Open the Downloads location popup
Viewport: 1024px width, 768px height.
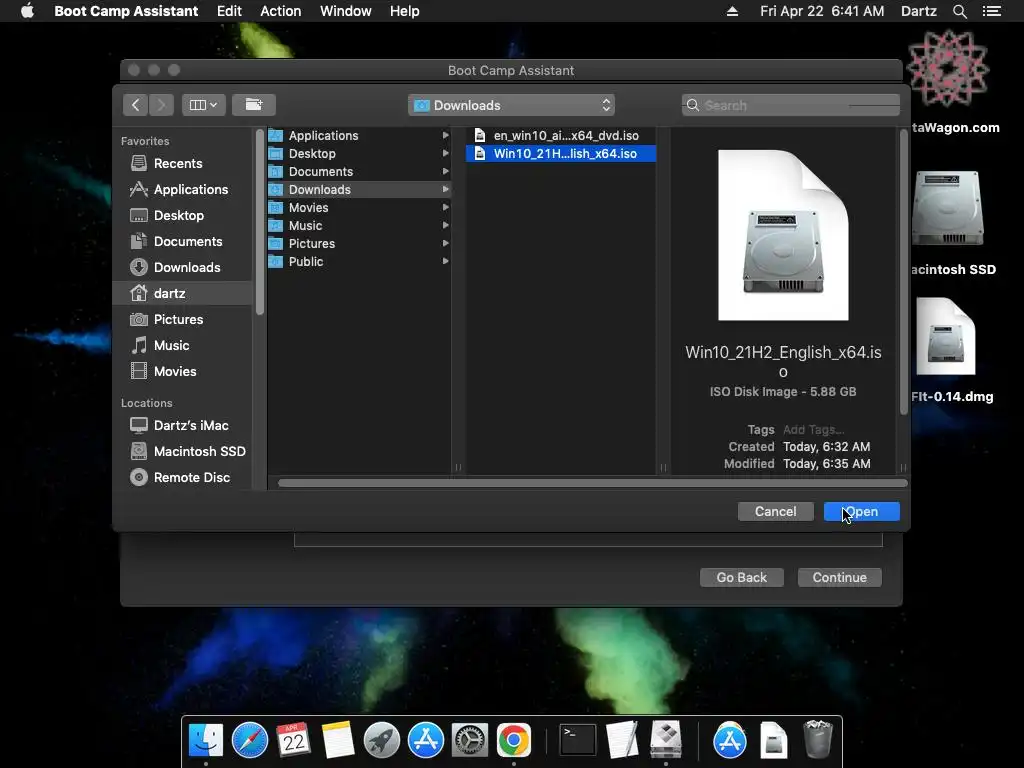click(511, 105)
